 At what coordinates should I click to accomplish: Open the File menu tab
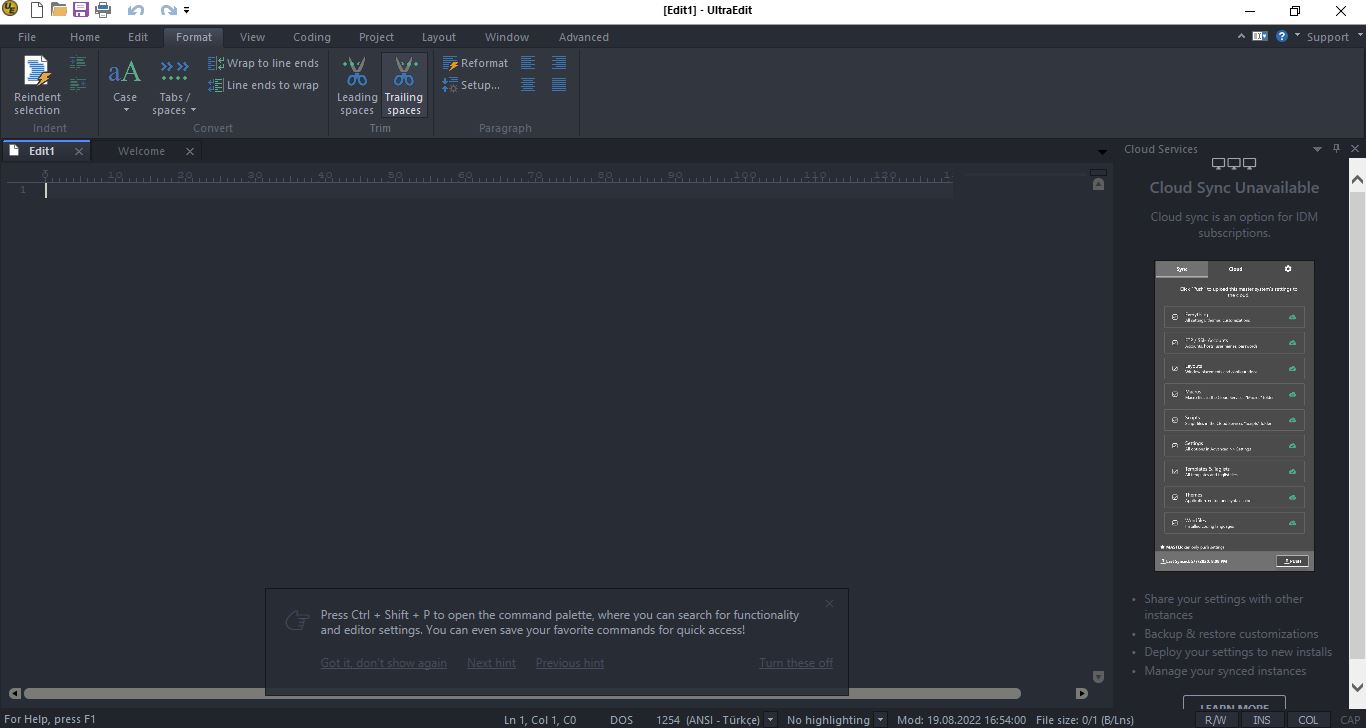click(x=27, y=37)
